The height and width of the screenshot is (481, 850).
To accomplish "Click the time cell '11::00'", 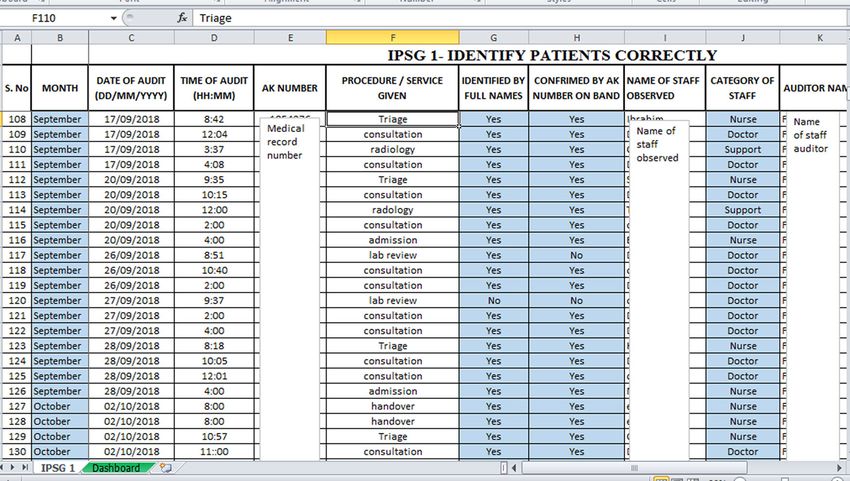I will (x=214, y=452).
